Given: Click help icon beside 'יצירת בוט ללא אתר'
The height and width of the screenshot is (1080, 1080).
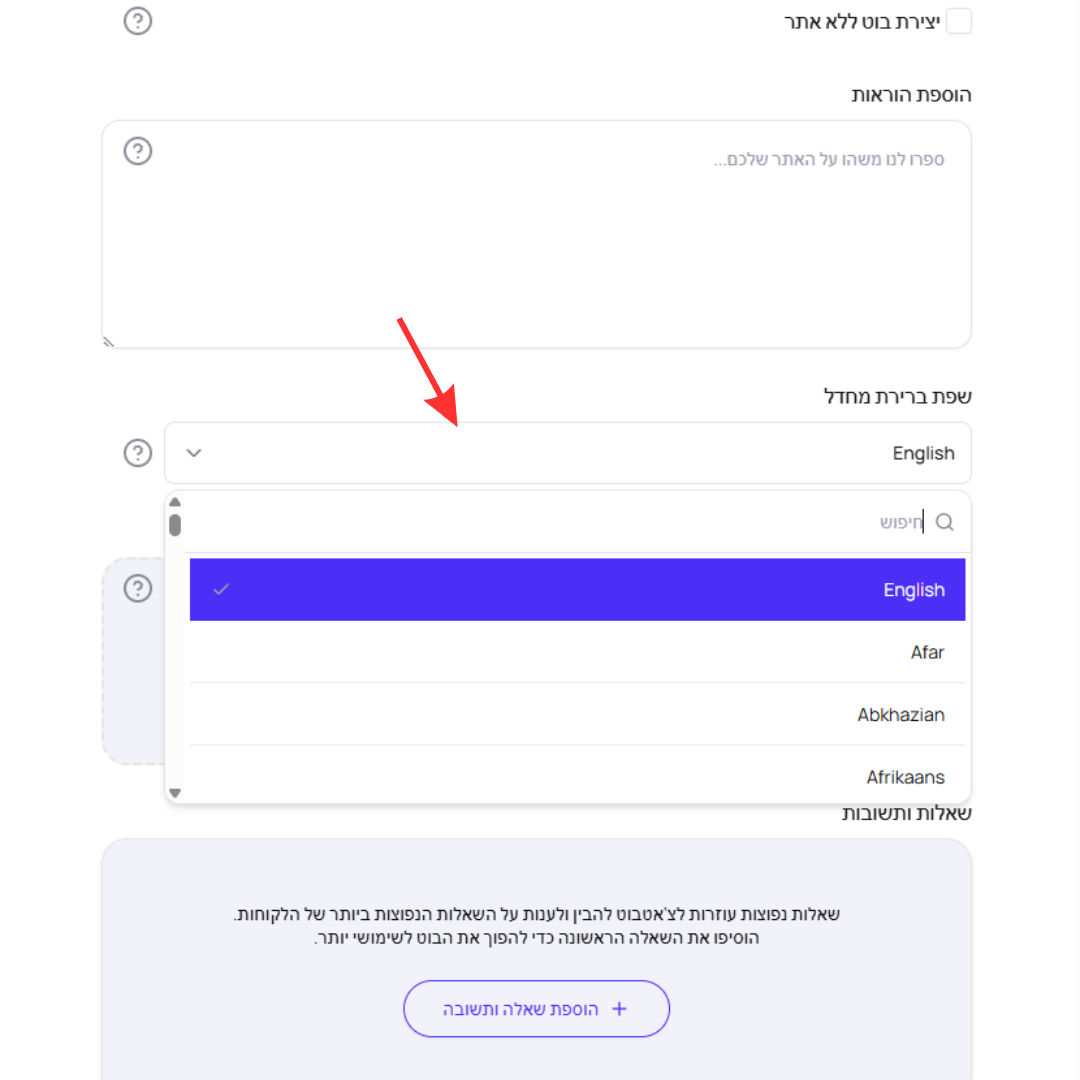Looking at the screenshot, I should pyautogui.click(x=138, y=21).
